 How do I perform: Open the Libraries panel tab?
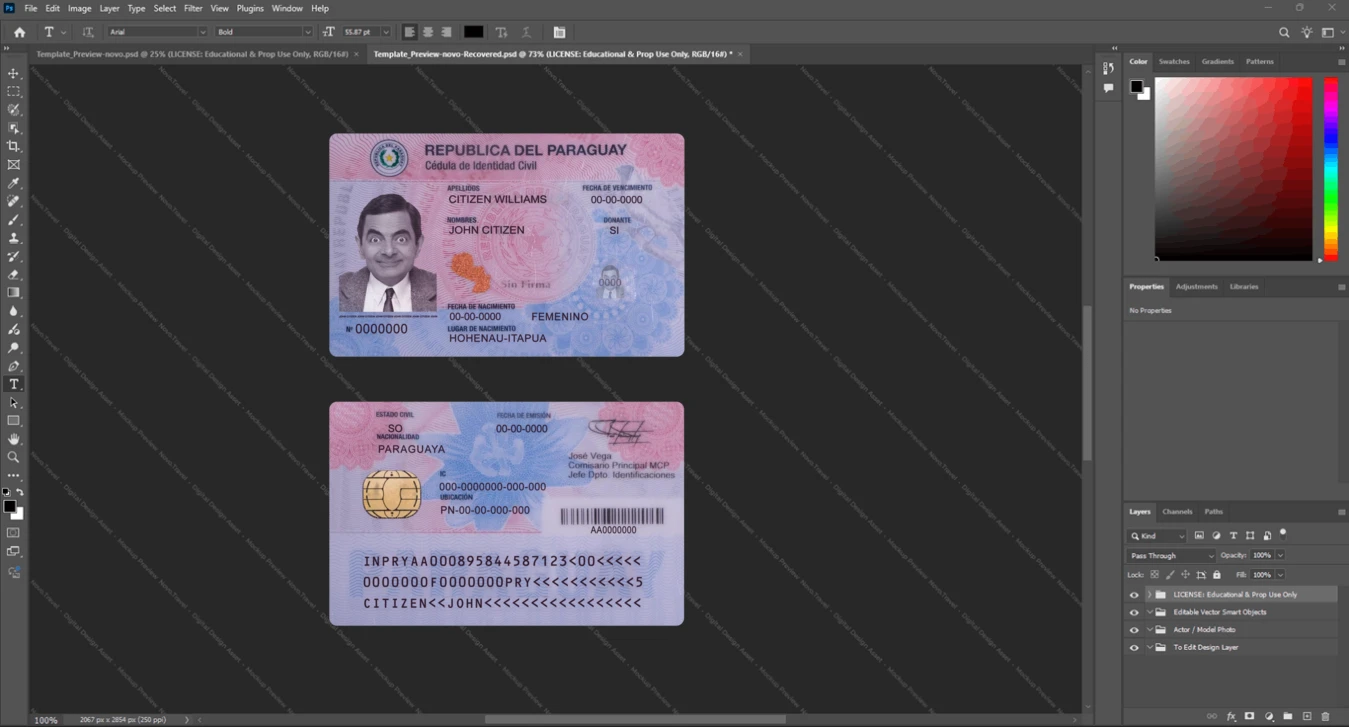click(1244, 286)
